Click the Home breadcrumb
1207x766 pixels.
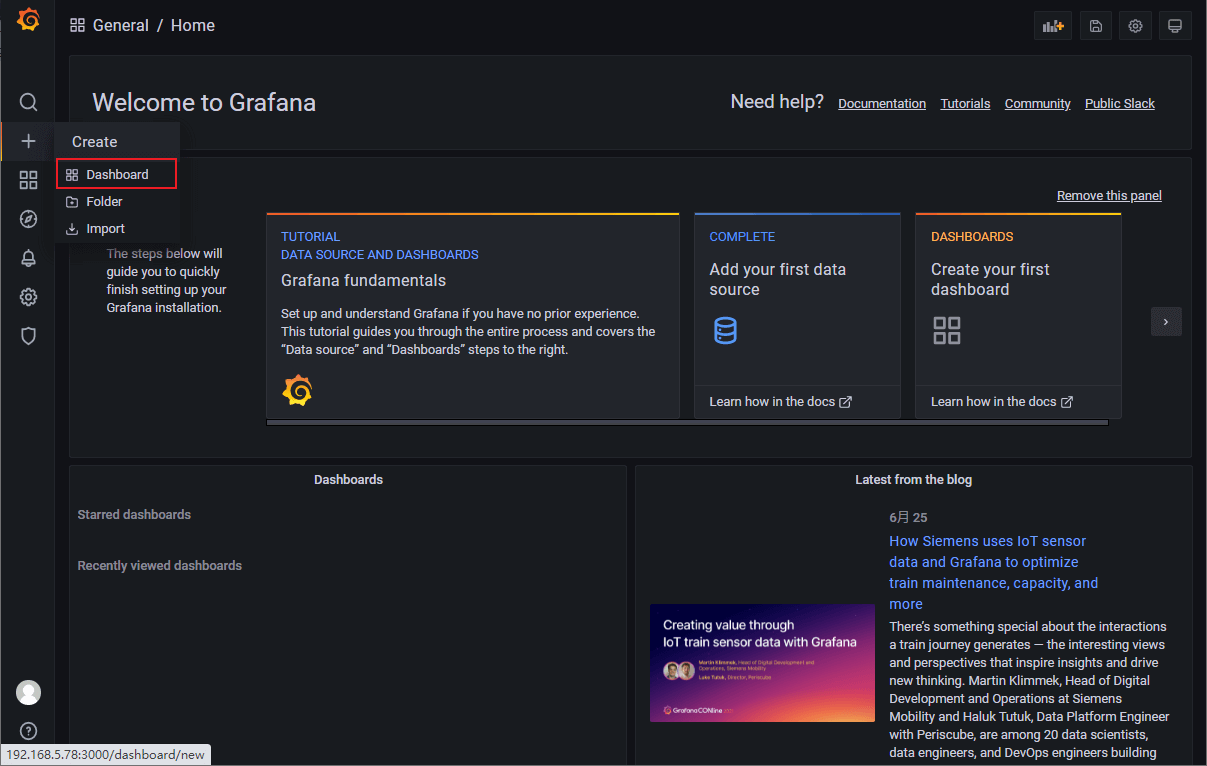coord(193,25)
